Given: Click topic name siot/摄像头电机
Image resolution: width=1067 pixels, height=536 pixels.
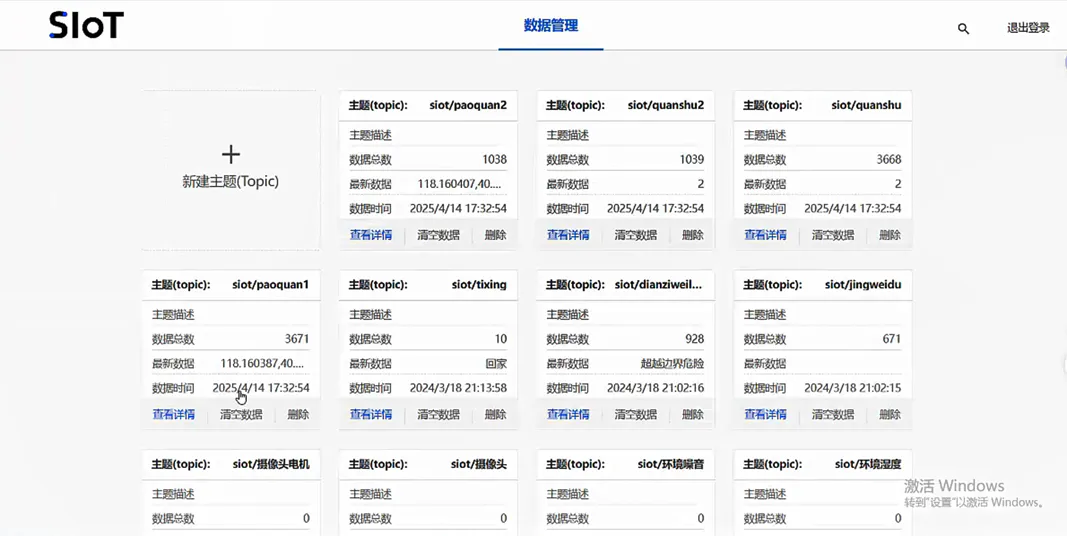Looking at the screenshot, I should pyautogui.click(x=271, y=465).
